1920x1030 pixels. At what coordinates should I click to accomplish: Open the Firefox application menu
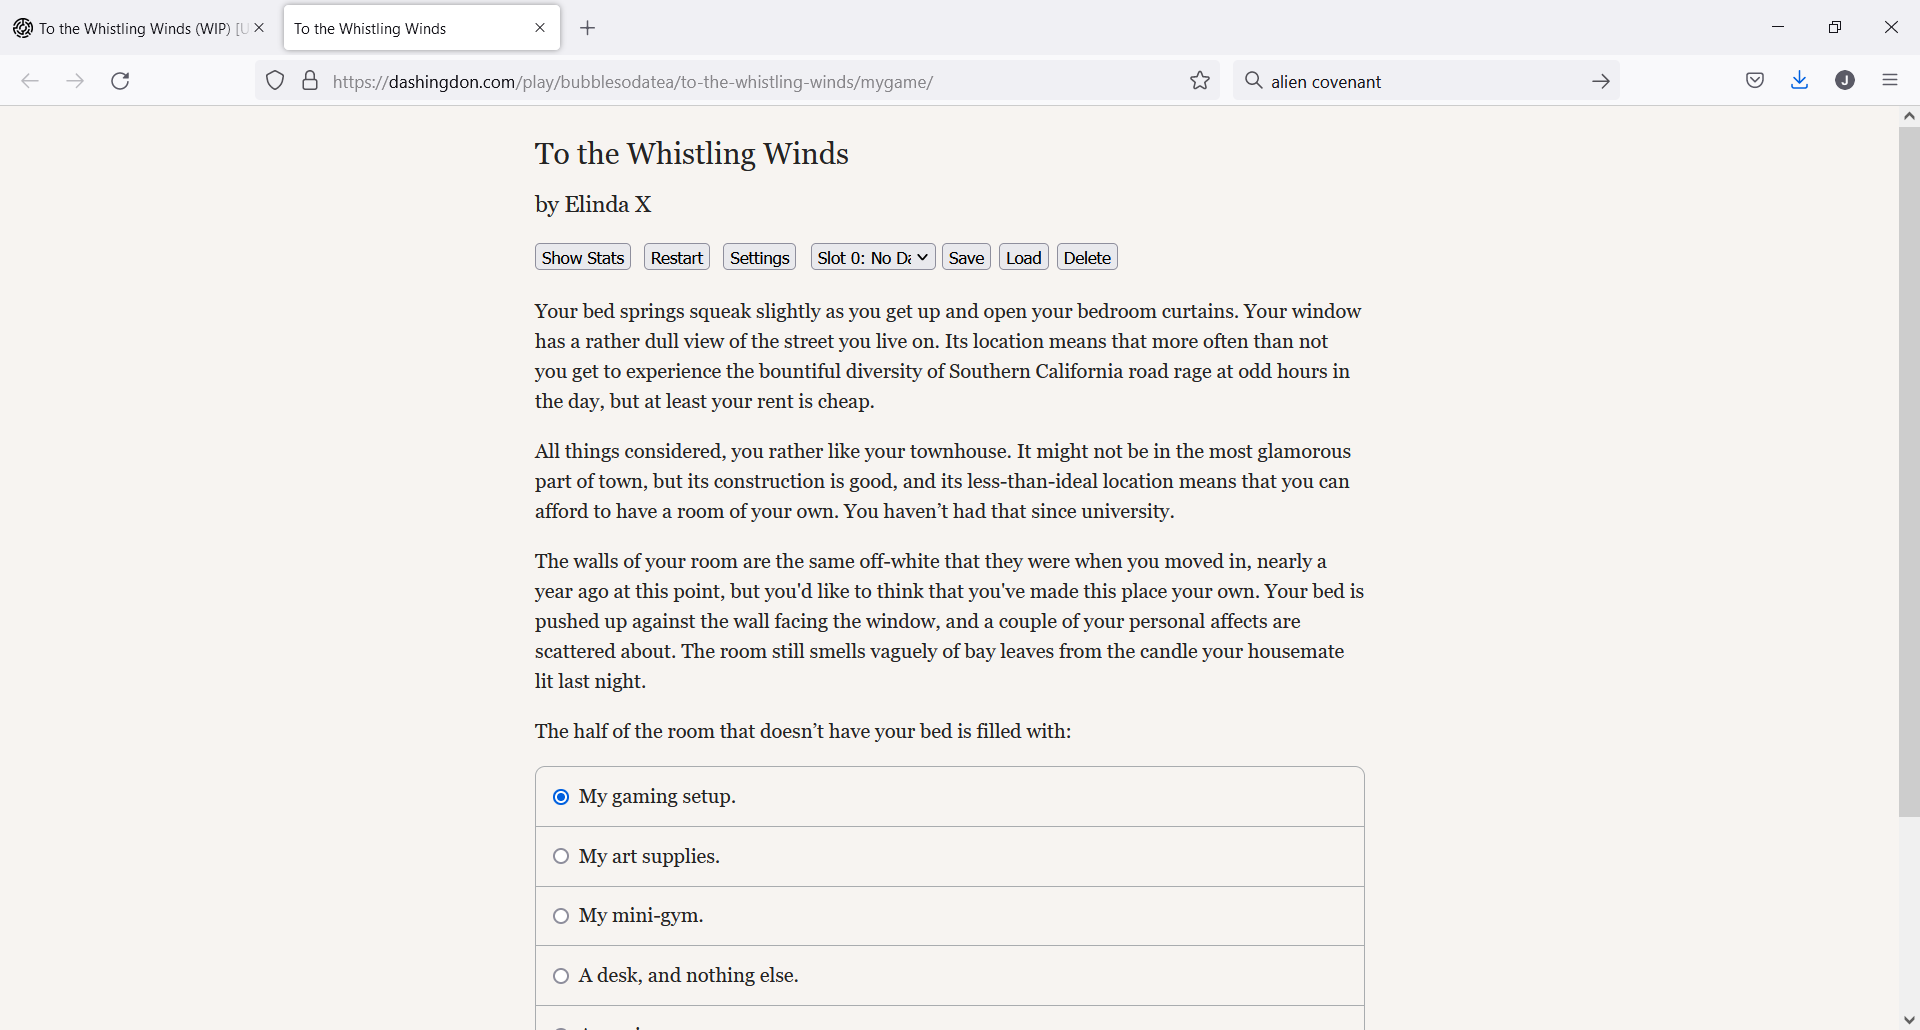pyautogui.click(x=1890, y=81)
